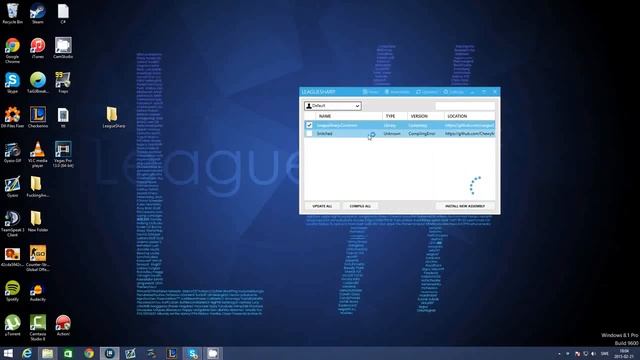640x360 pixels.
Task: Click the github location link in second row
Action: point(469,133)
